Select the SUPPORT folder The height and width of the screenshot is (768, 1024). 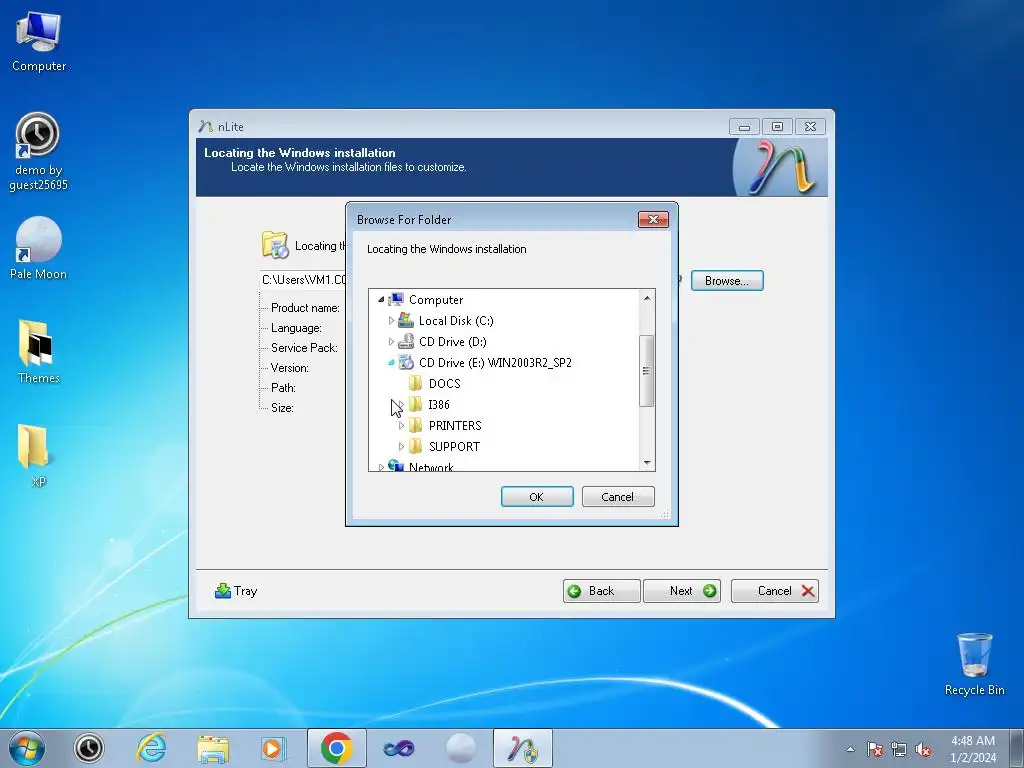454,446
